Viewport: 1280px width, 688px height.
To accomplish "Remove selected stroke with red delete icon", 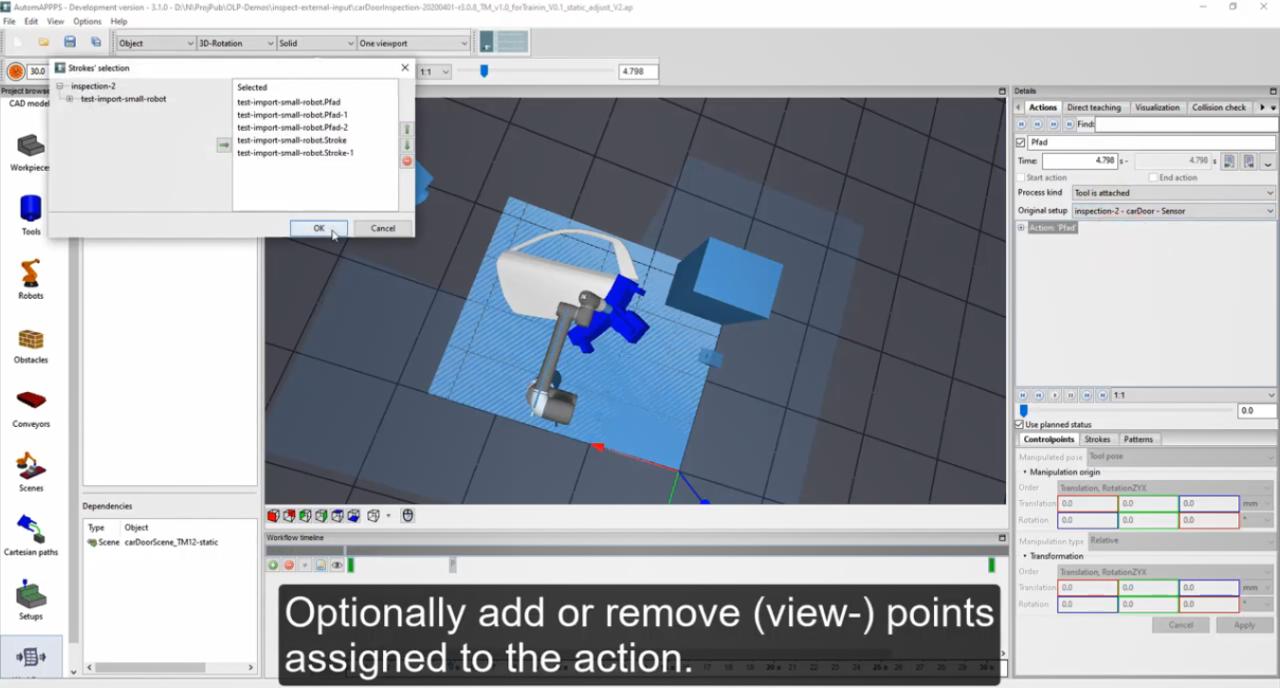I will click(x=407, y=161).
